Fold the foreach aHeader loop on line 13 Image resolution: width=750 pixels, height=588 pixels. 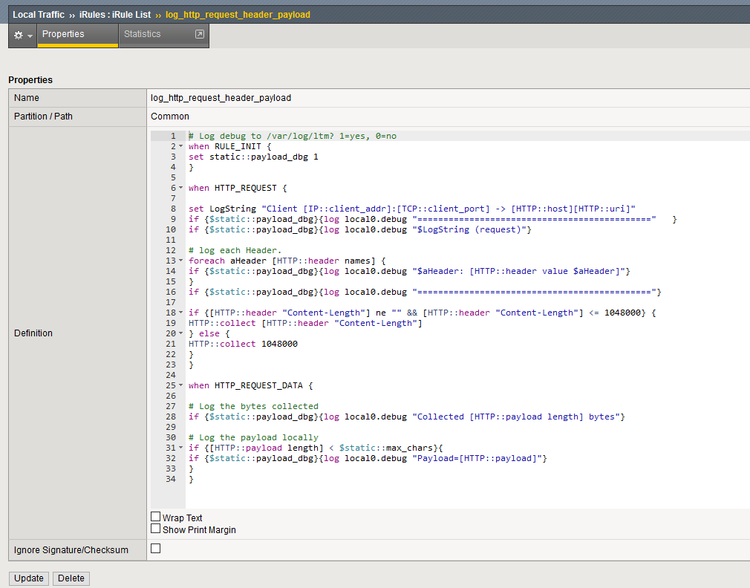point(181,261)
